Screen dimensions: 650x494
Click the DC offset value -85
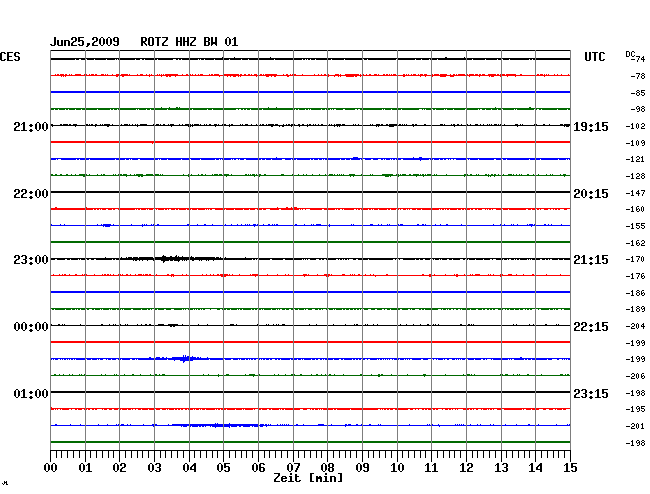[x=638, y=93]
